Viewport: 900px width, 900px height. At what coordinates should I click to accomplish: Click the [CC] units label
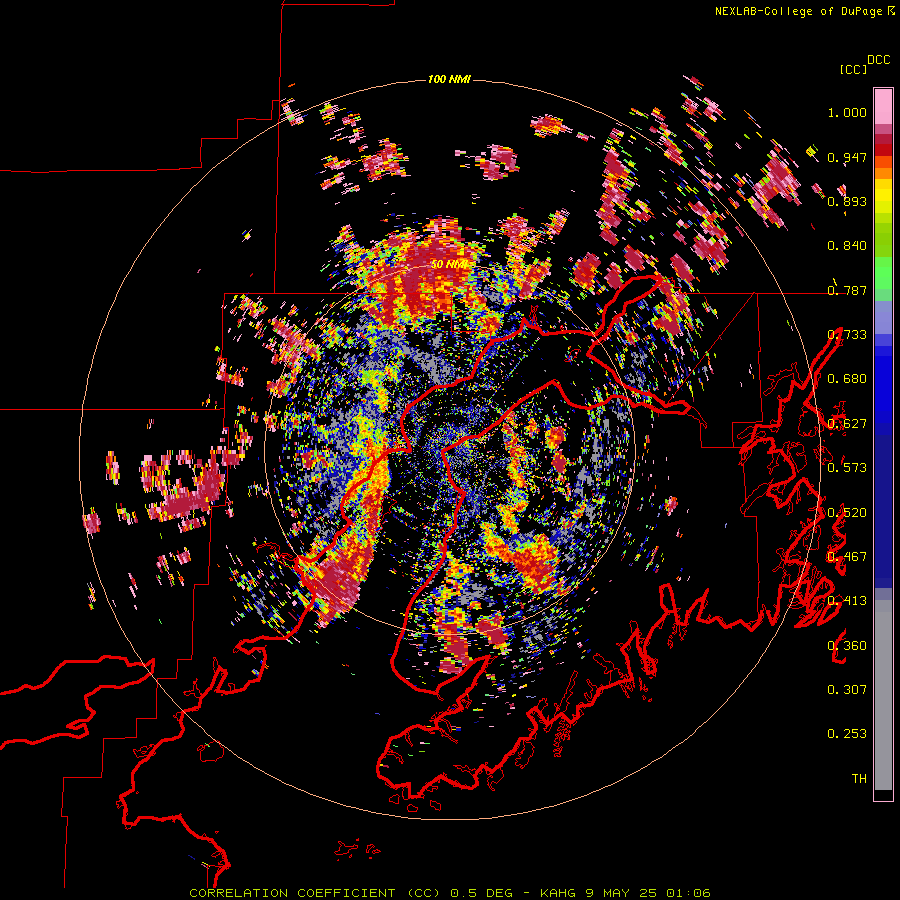click(x=853, y=69)
